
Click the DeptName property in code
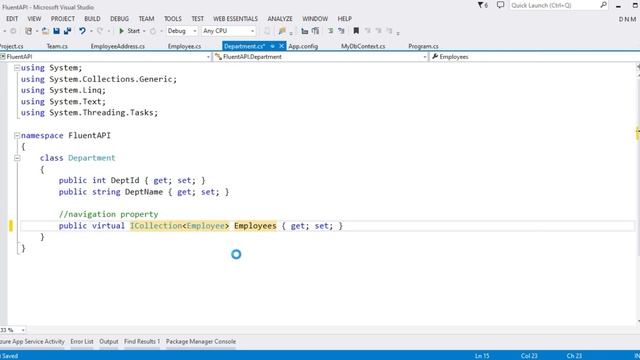[x=144, y=192]
